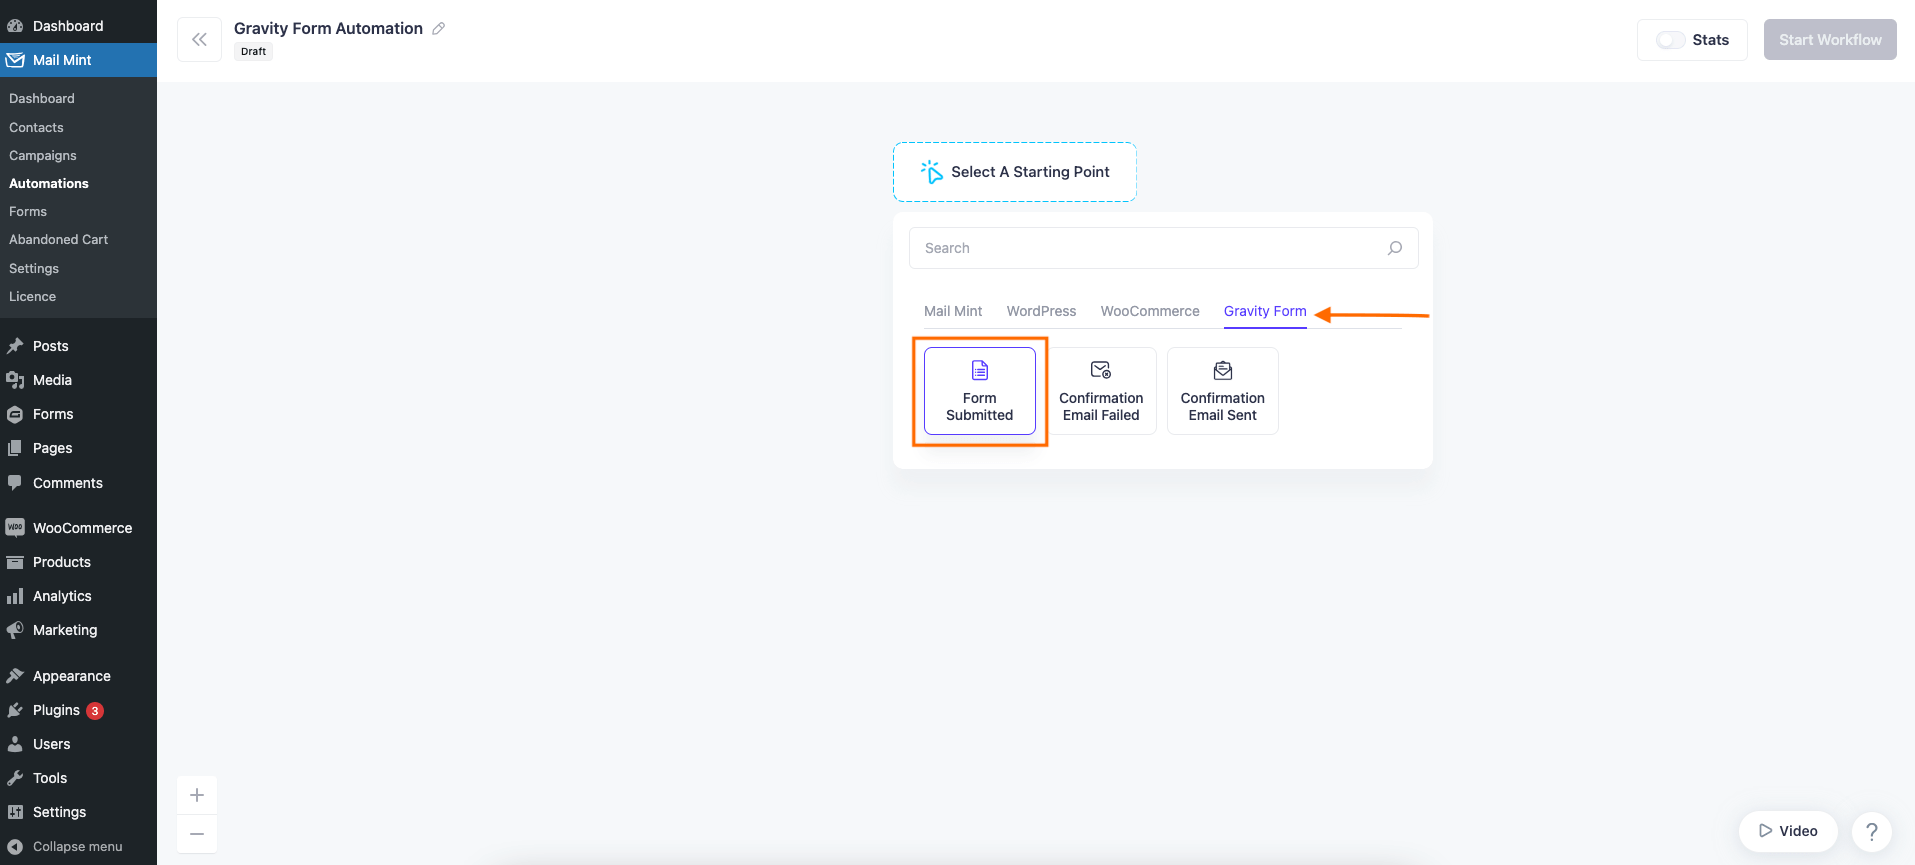
Task: Open Marketing in sidebar
Action: tap(78, 630)
